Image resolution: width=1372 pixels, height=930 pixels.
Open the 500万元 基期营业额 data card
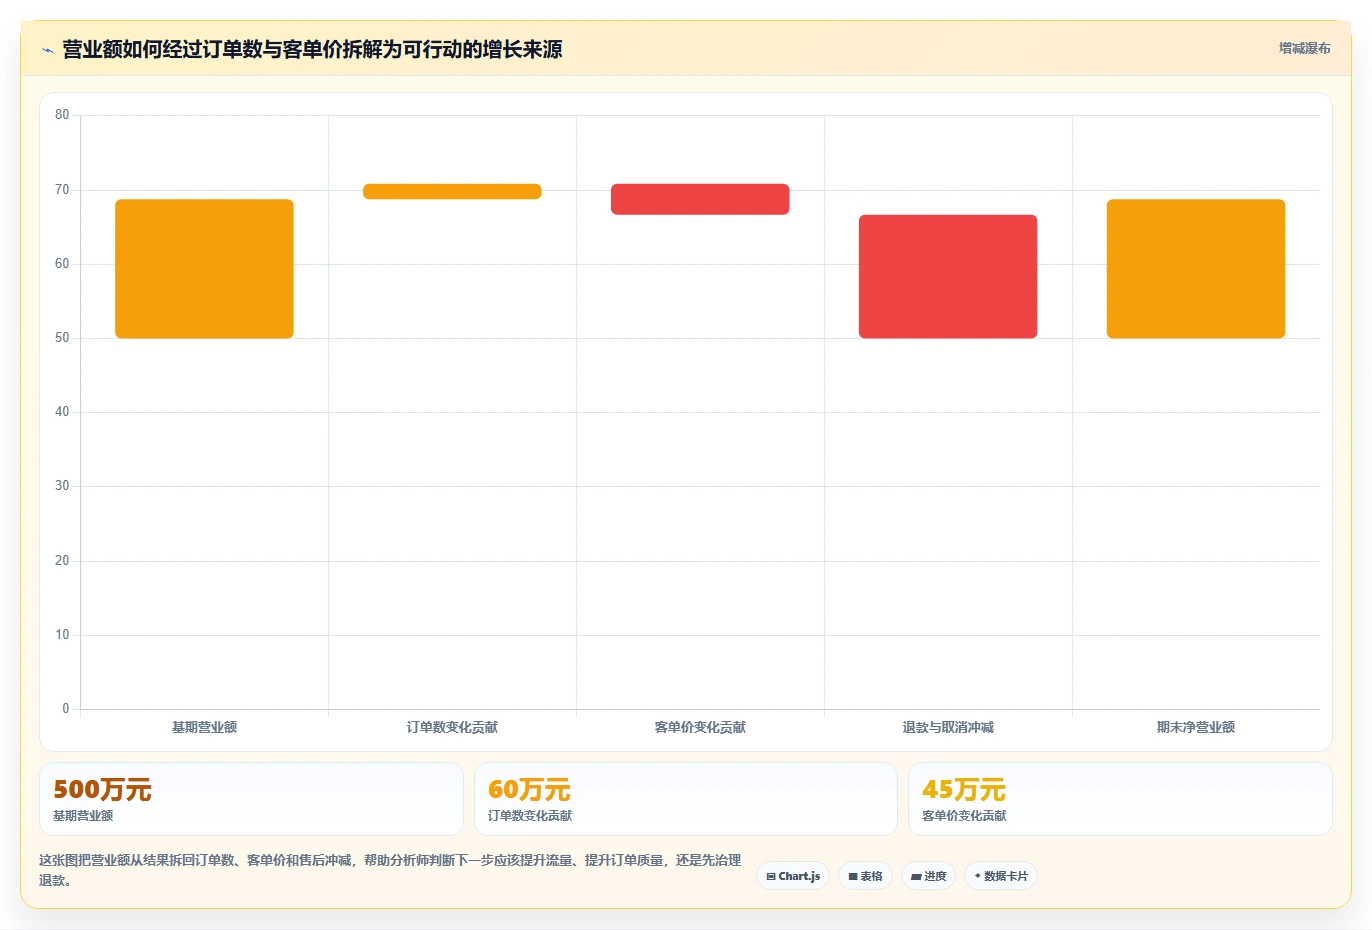[x=251, y=799]
